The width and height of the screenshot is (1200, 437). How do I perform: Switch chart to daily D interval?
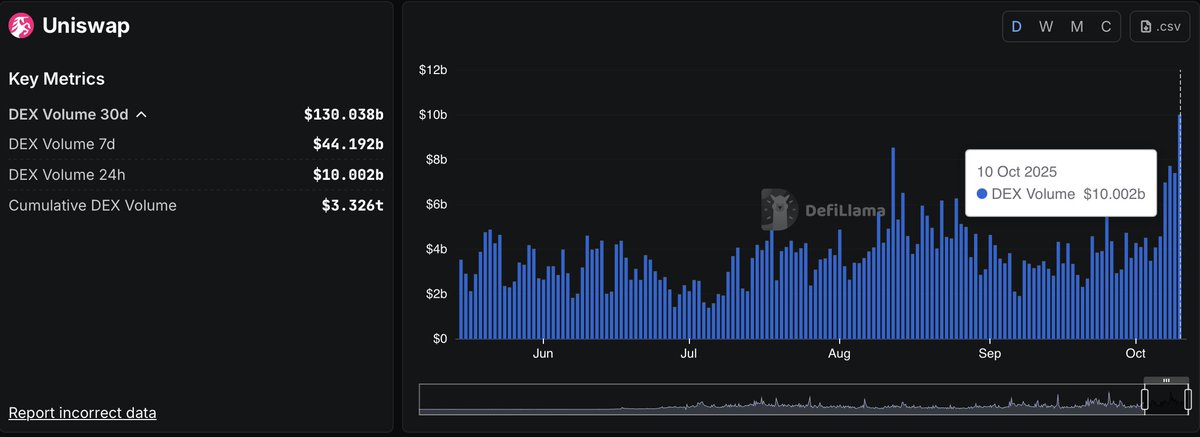1017,27
